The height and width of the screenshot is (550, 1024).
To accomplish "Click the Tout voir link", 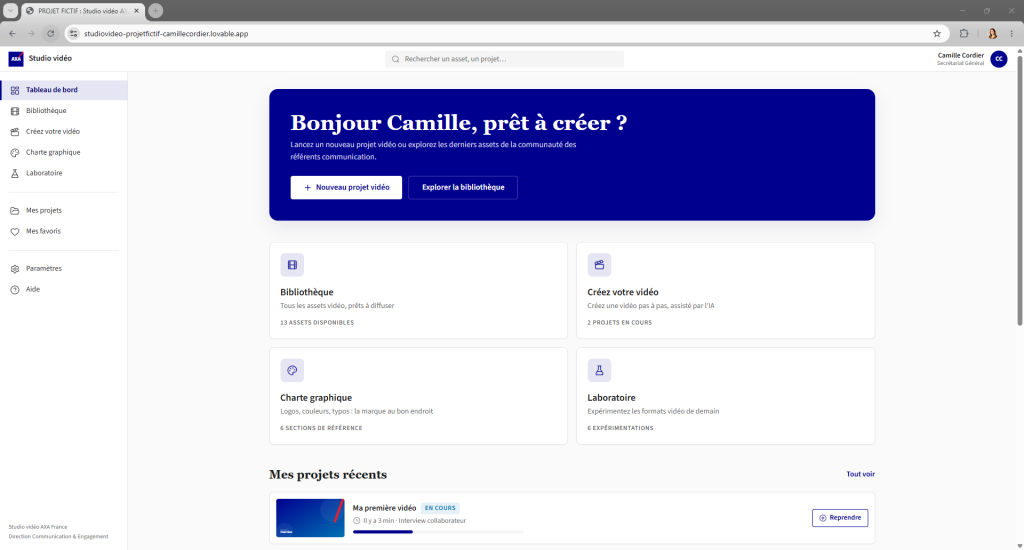I will click(x=860, y=474).
